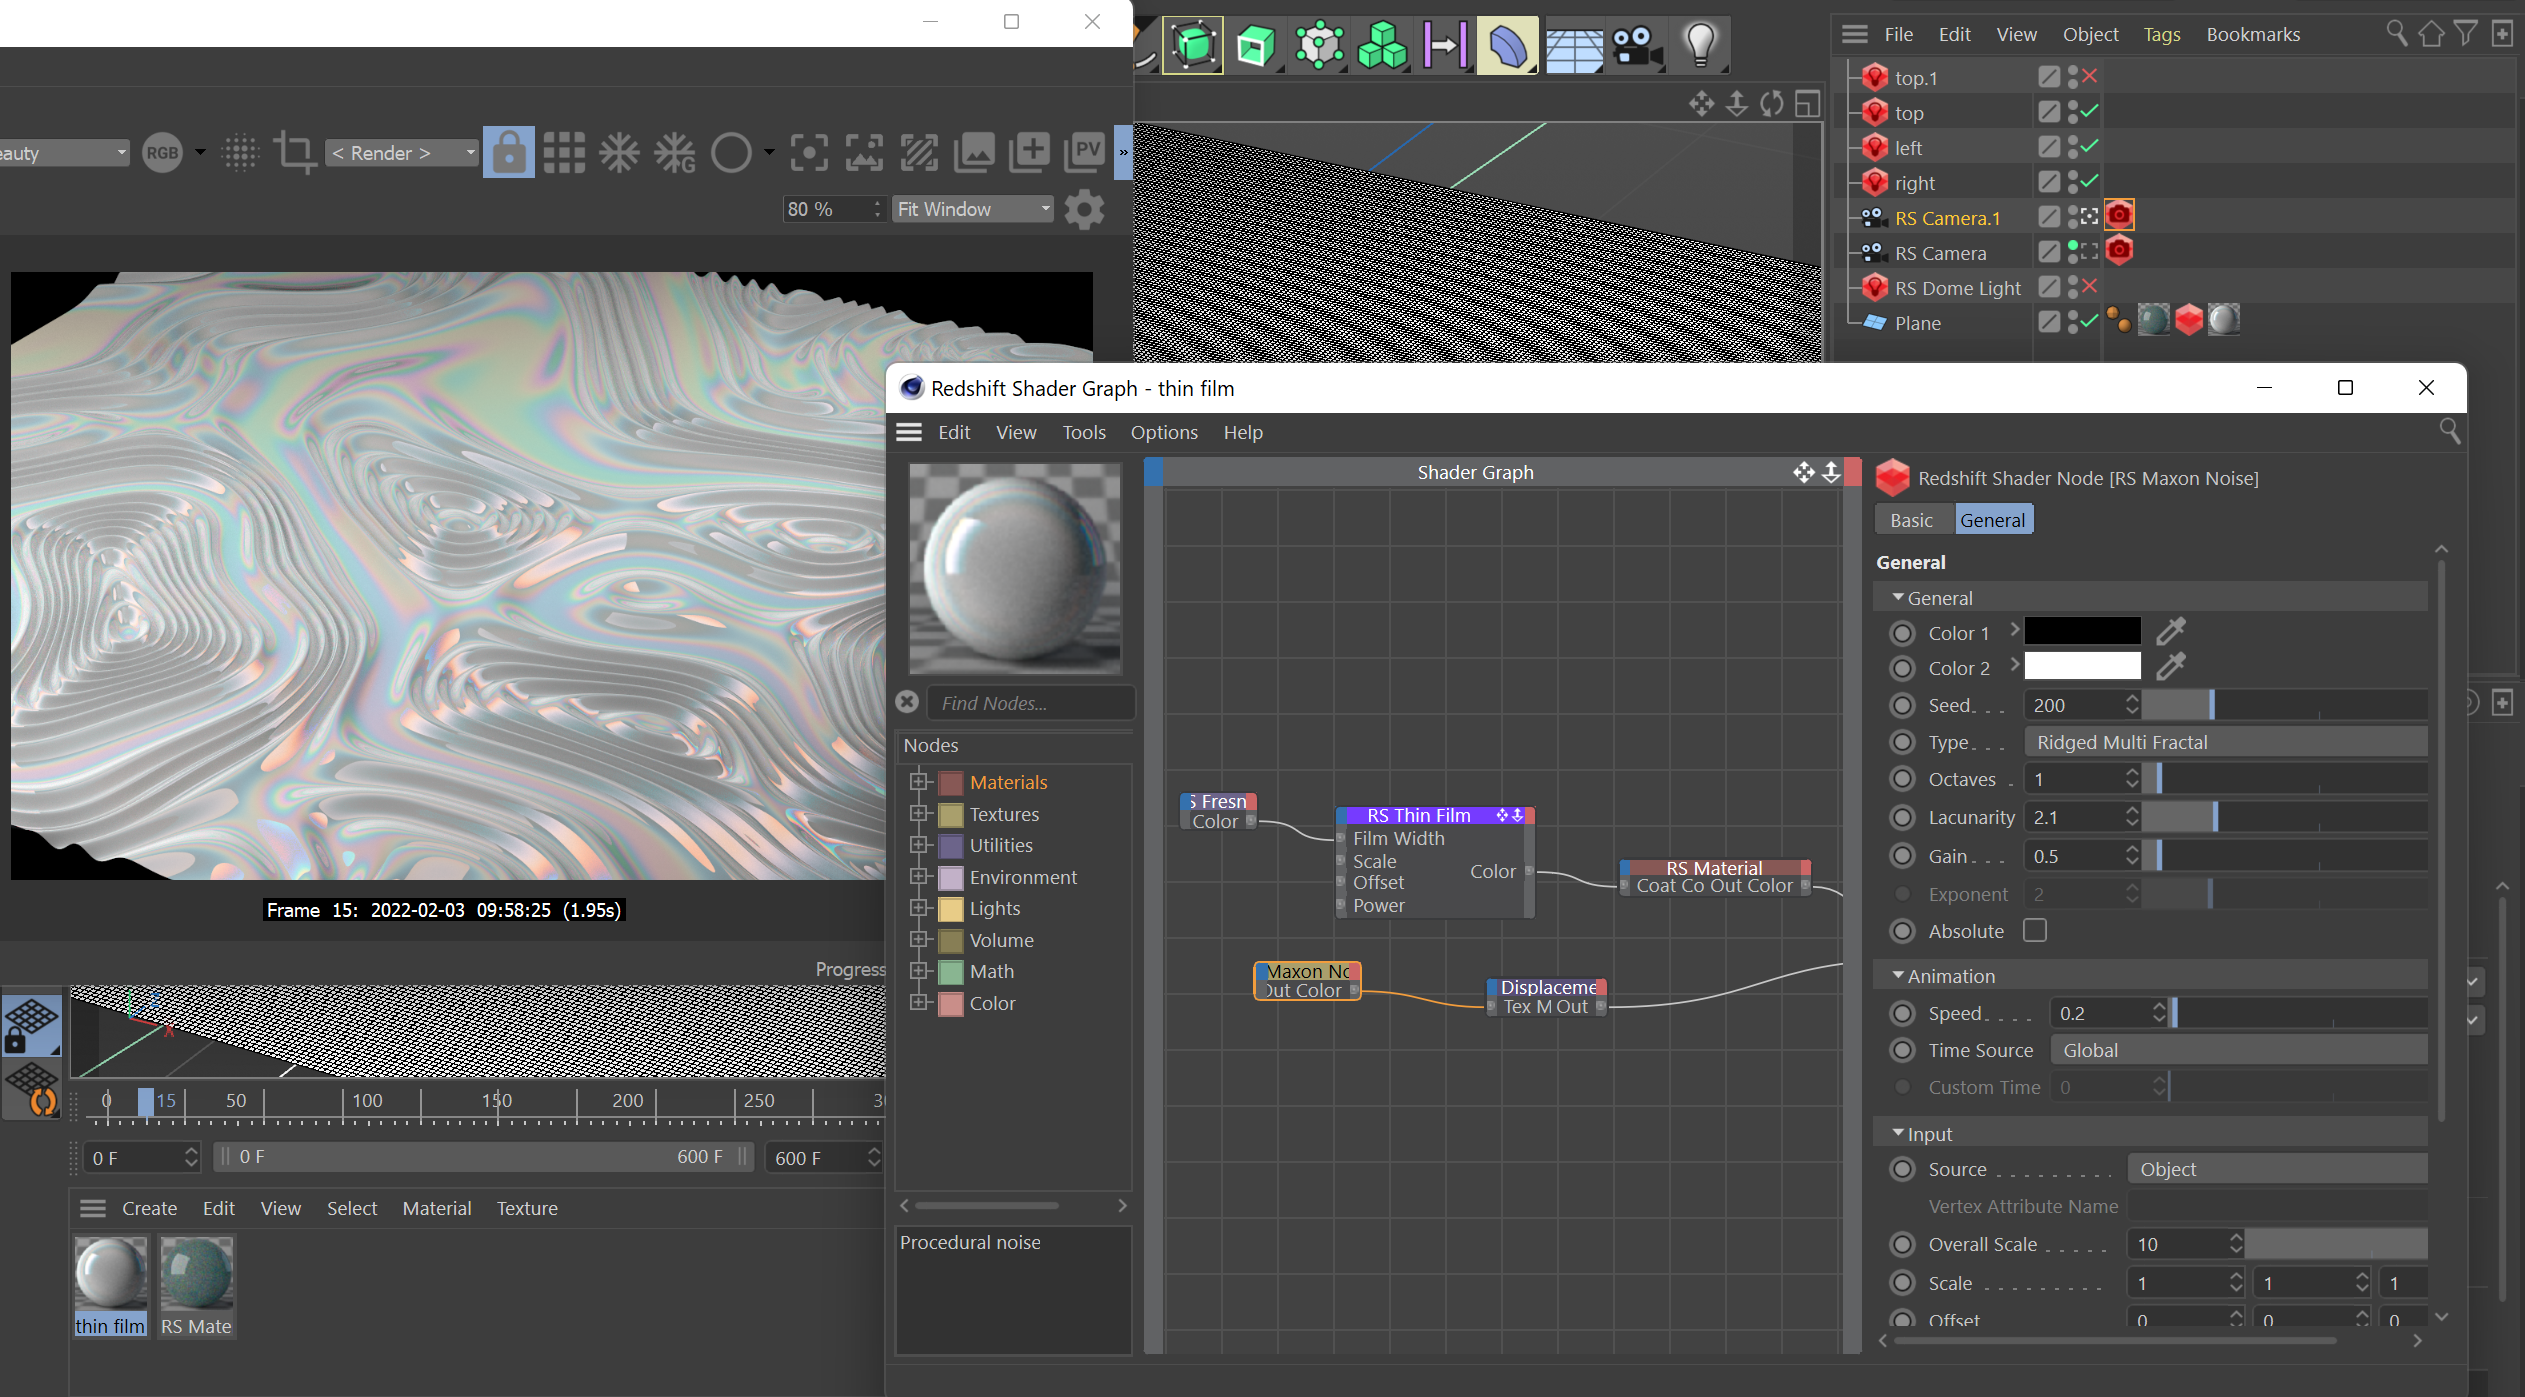Open the Tools menu in Shader Graph
This screenshot has height=1397, width=2525.
tap(1083, 432)
